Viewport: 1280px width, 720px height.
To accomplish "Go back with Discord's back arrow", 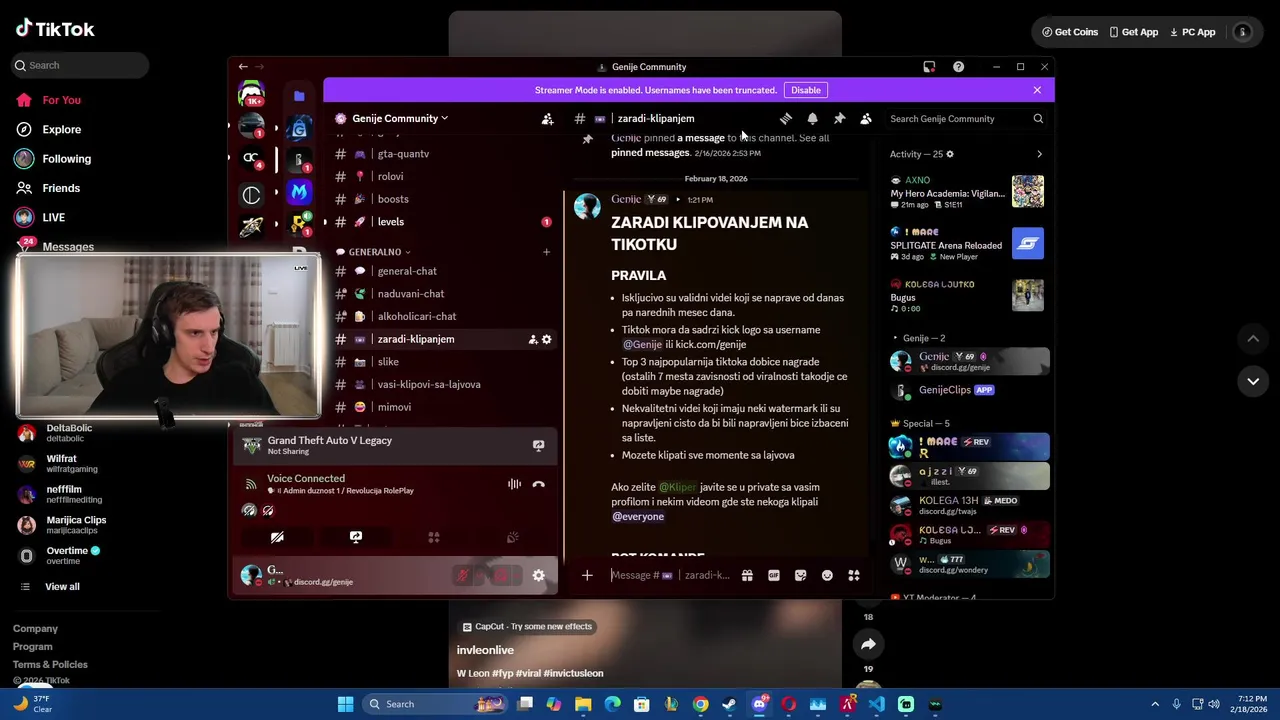I will [x=242, y=67].
